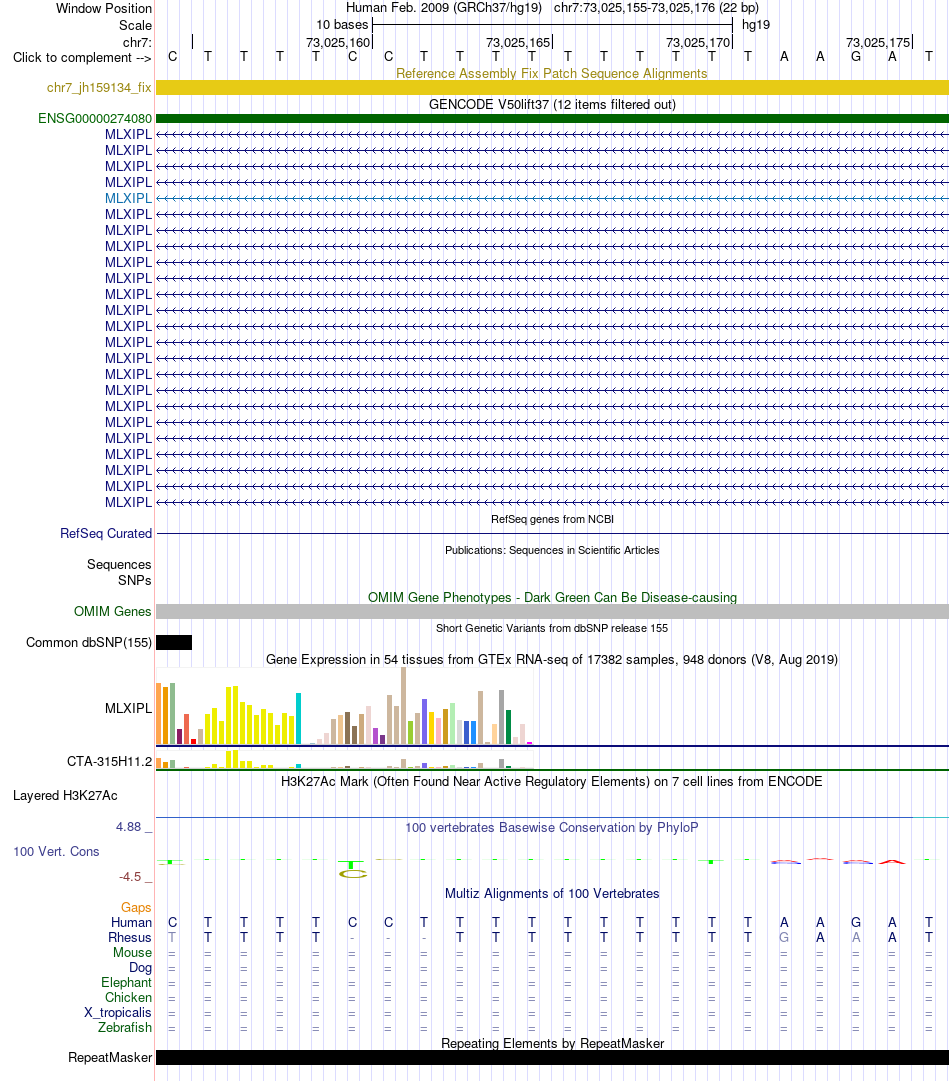The width and height of the screenshot is (950, 1081).
Task: Click the 'CTA-315H11.2' gene label
Action: point(109,762)
